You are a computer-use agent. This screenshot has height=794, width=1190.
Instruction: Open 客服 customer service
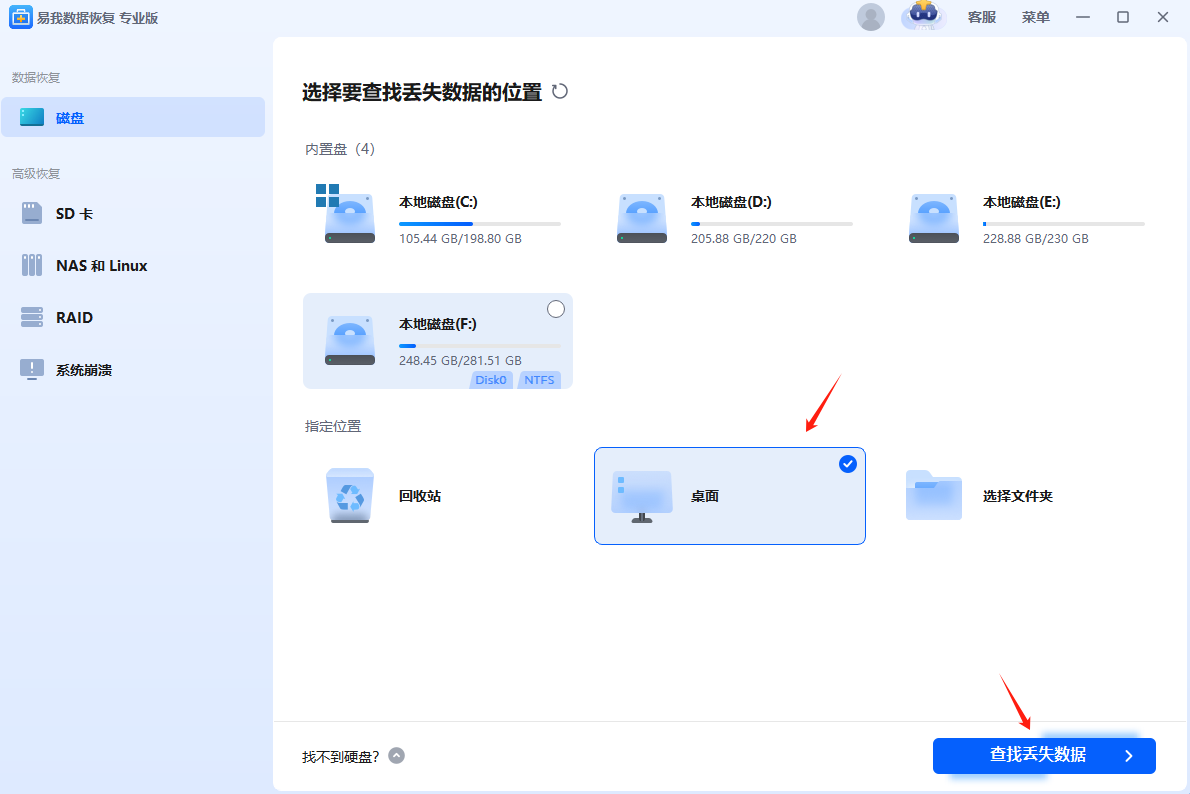pyautogui.click(x=981, y=17)
